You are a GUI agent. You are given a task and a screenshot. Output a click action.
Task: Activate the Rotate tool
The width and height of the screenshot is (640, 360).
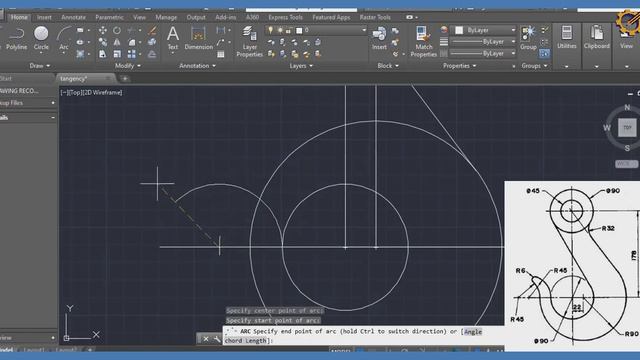coord(117,30)
